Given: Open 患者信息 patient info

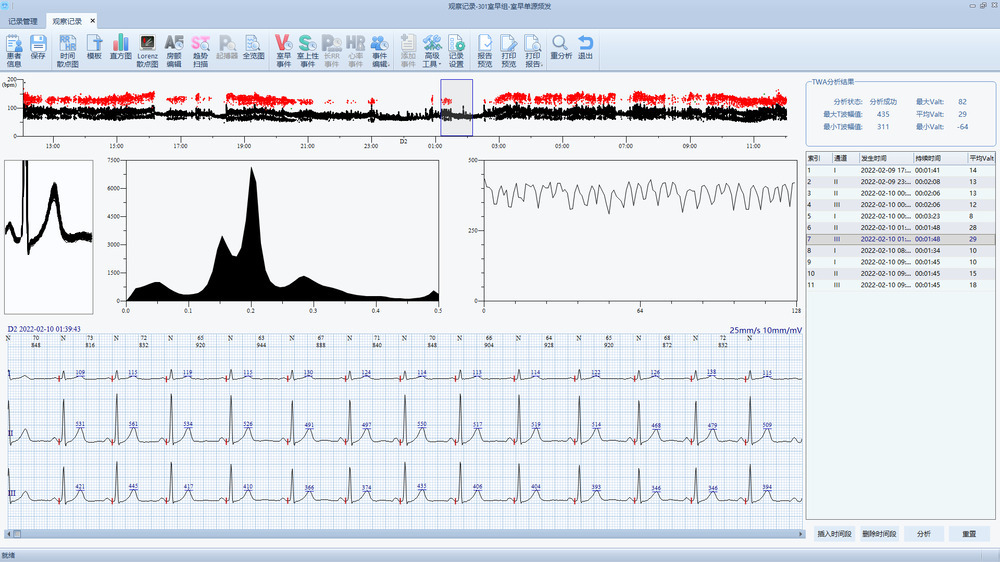Looking at the screenshot, I should (x=14, y=49).
